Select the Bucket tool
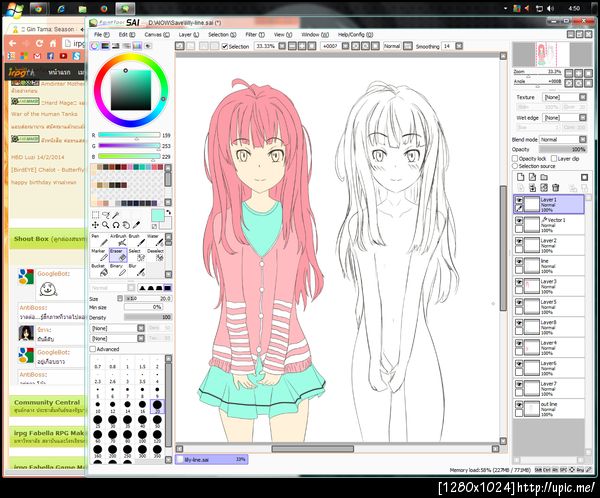Screen dimensions: 600x498 [x=99, y=270]
